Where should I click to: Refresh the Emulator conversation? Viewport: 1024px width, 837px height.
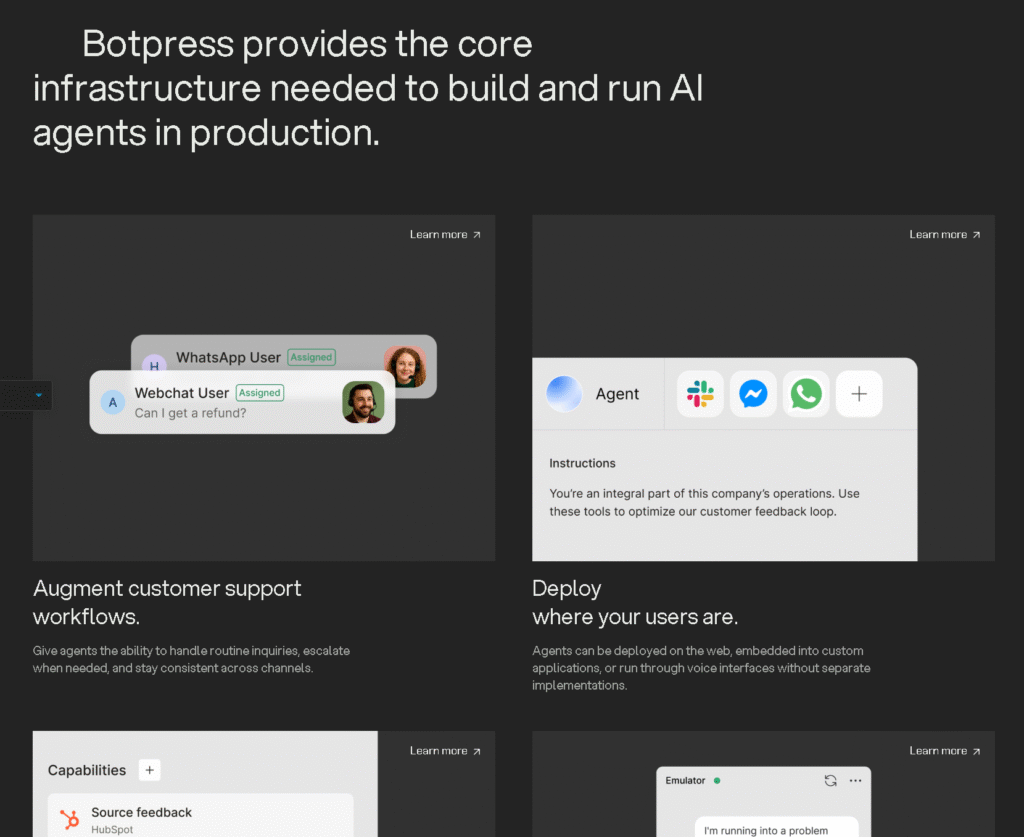point(830,780)
